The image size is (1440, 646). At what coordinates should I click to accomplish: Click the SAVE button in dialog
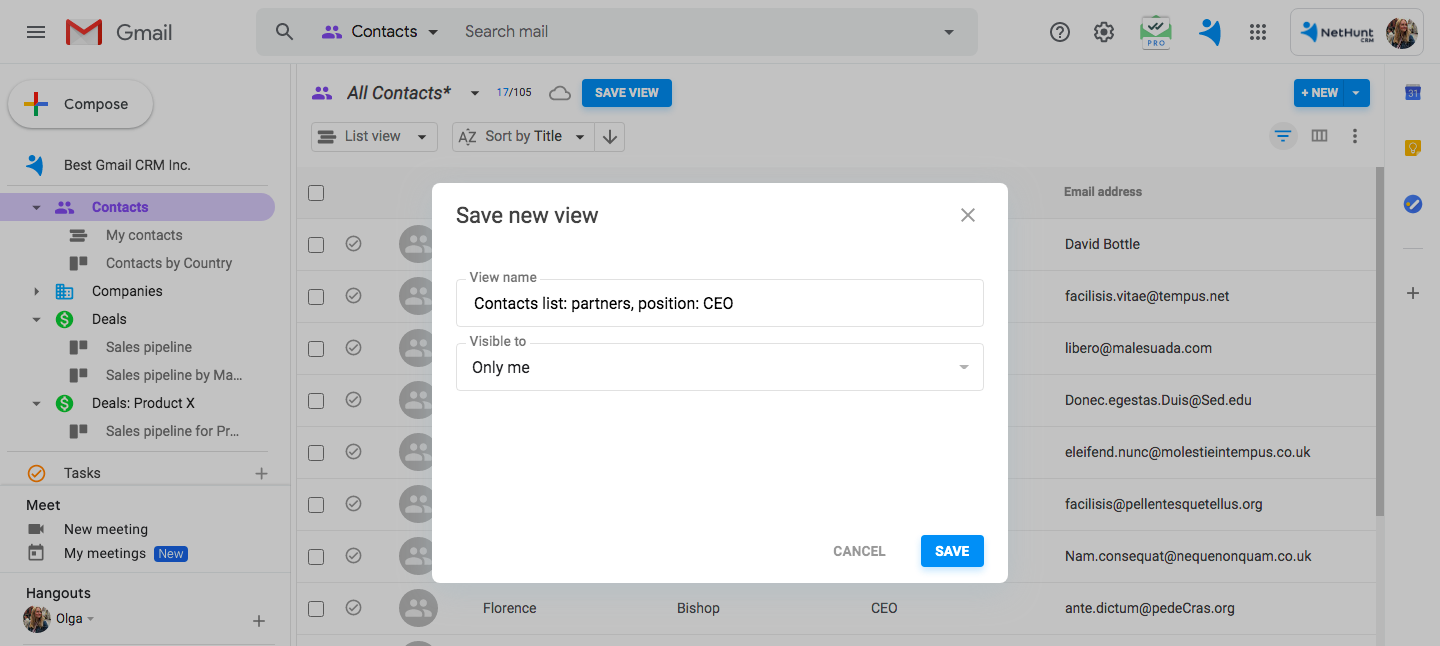click(951, 551)
